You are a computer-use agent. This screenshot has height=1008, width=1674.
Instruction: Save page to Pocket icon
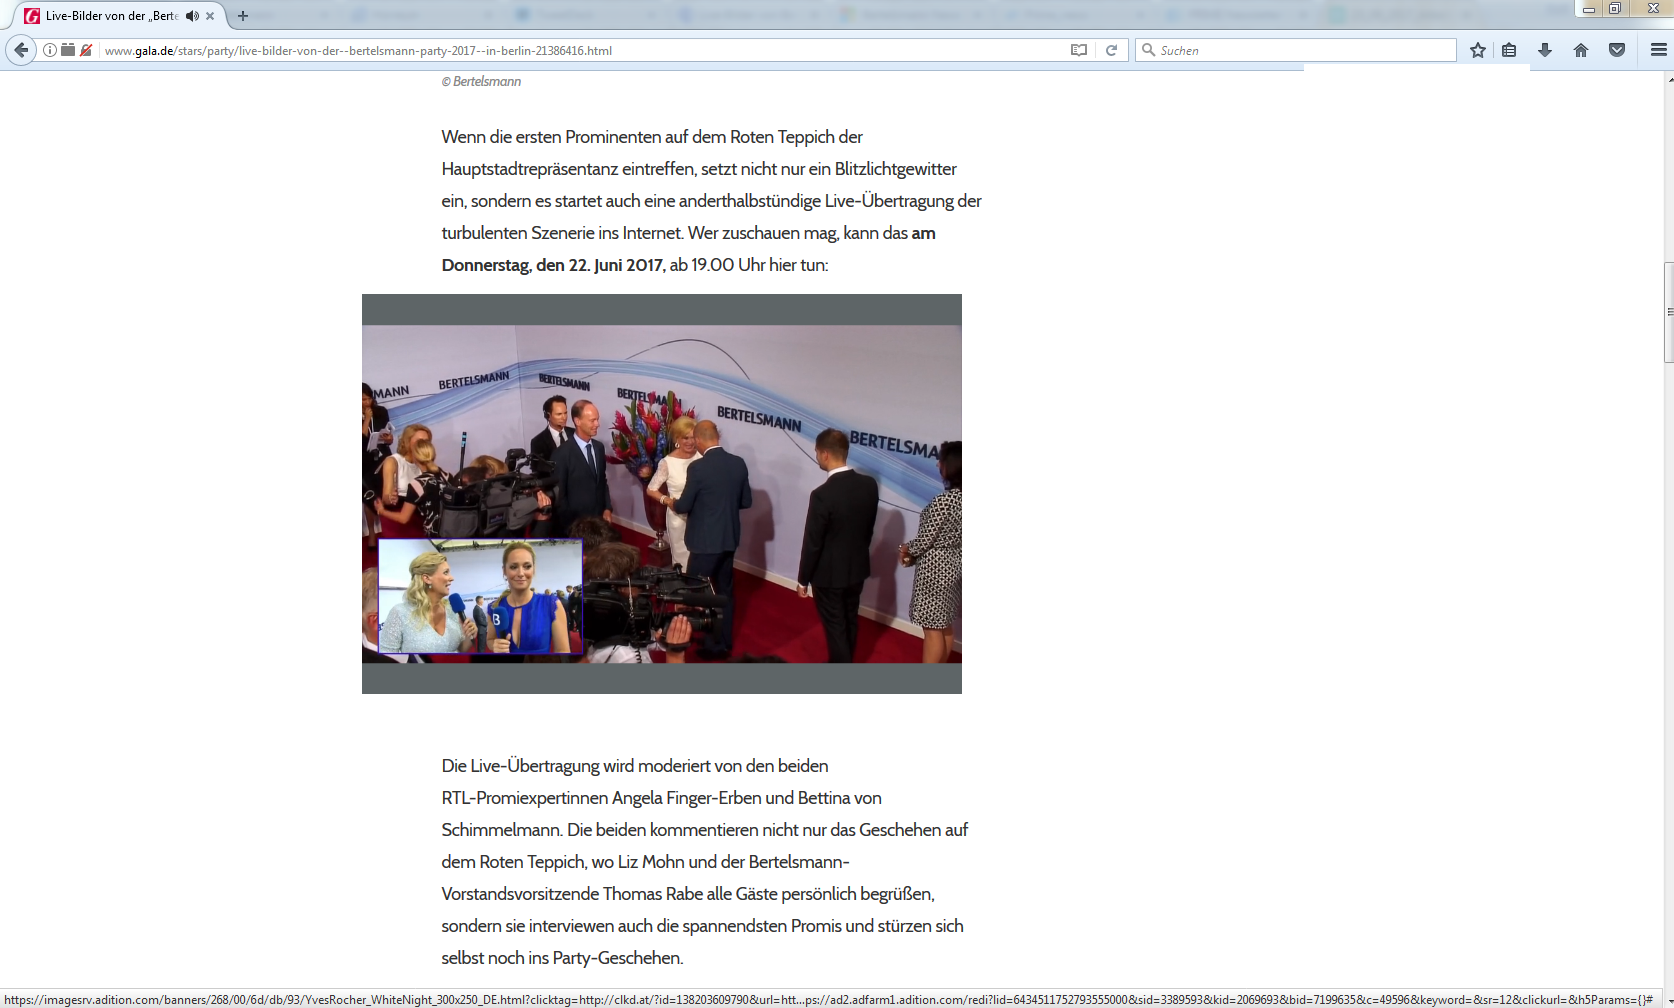click(x=1617, y=50)
